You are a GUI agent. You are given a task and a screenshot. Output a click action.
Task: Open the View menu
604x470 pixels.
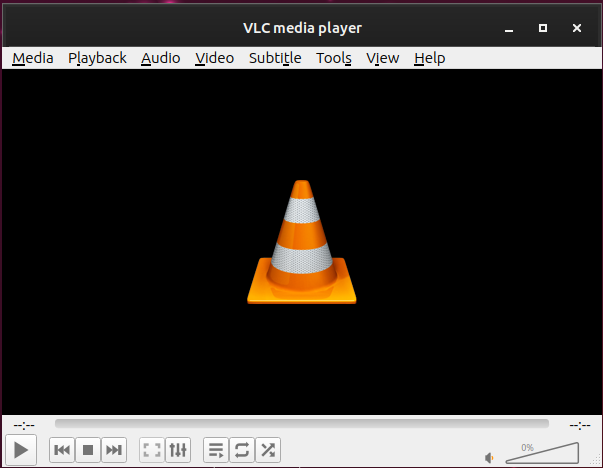[383, 58]
